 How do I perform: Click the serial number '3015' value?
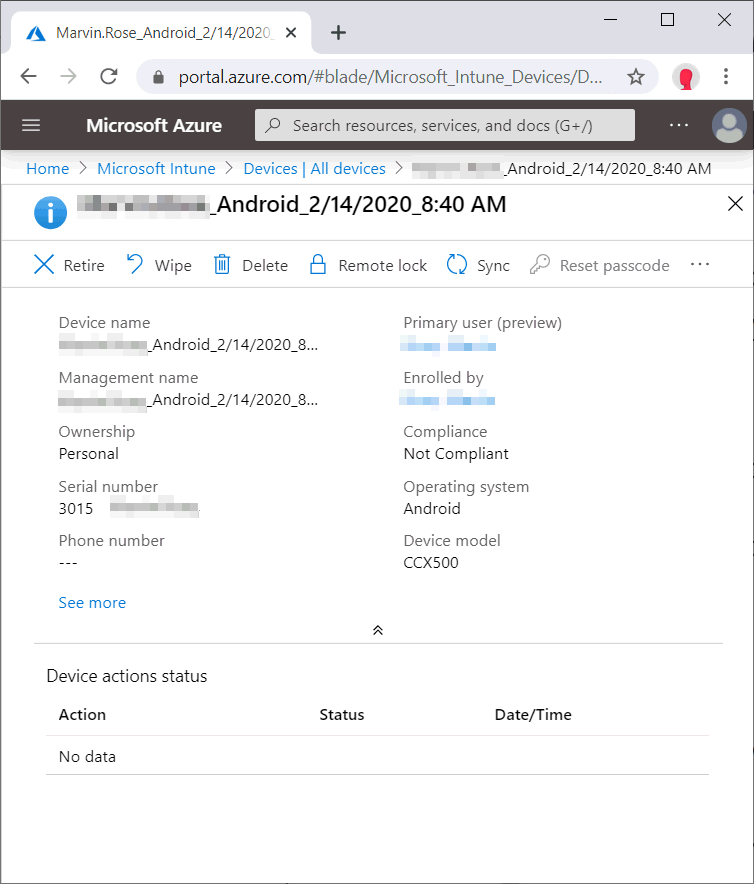tap(76, 509)
